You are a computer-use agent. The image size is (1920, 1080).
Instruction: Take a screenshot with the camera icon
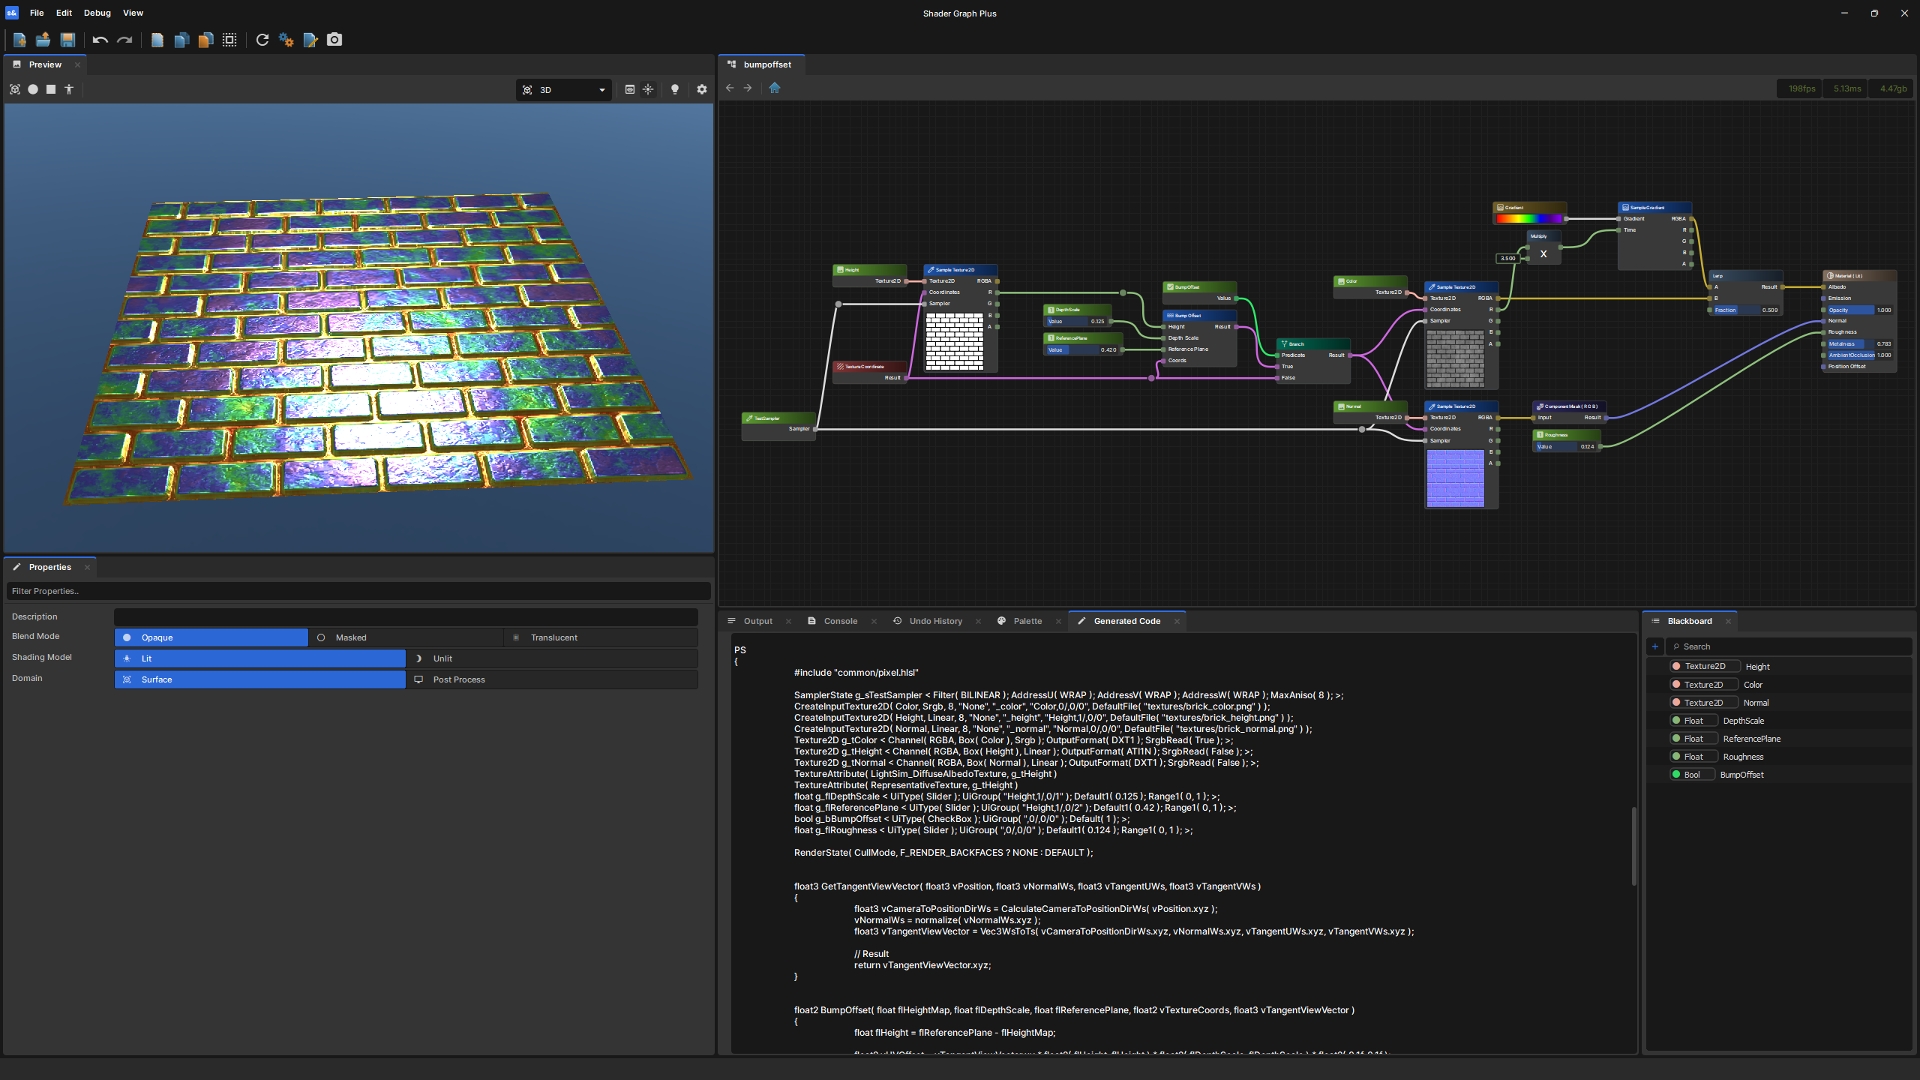click(x=335, y=40)
